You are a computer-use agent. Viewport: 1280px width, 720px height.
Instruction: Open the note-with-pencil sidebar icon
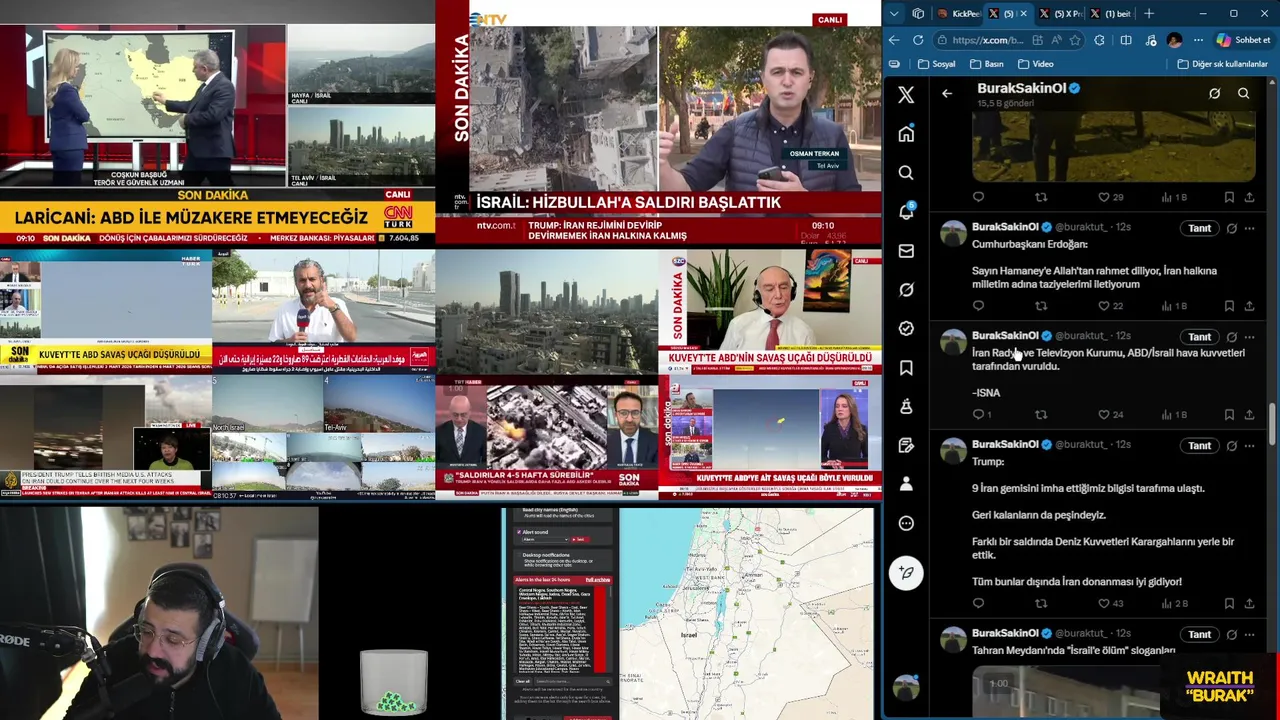coord(906,445)
